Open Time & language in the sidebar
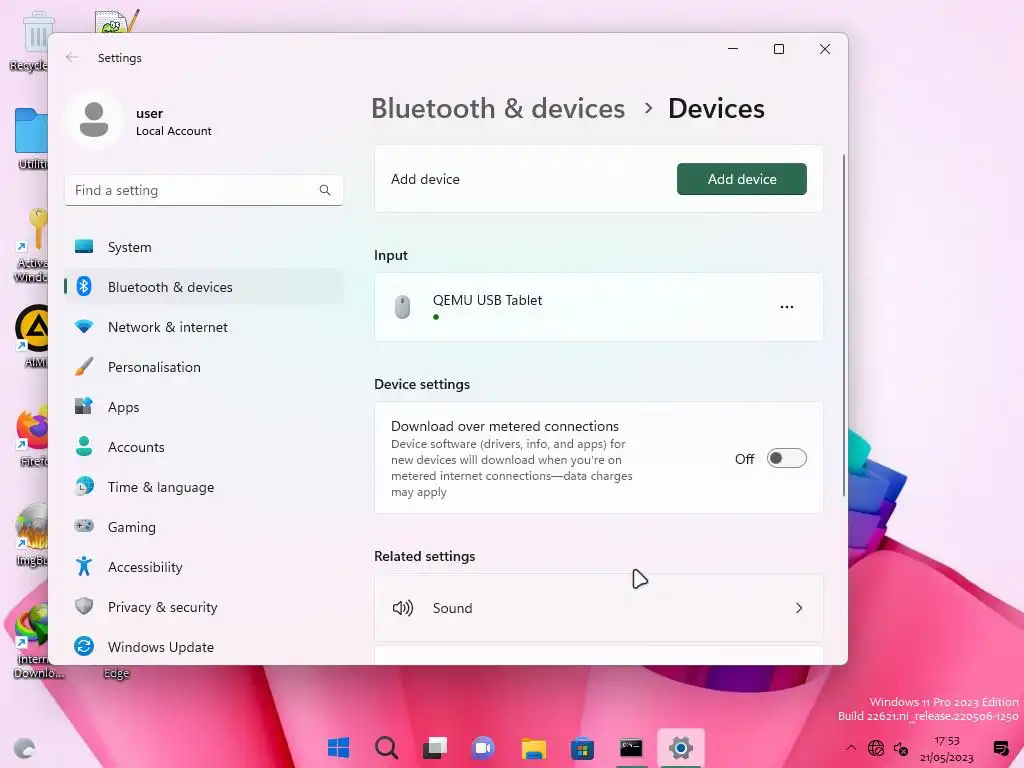 point(204,487)
